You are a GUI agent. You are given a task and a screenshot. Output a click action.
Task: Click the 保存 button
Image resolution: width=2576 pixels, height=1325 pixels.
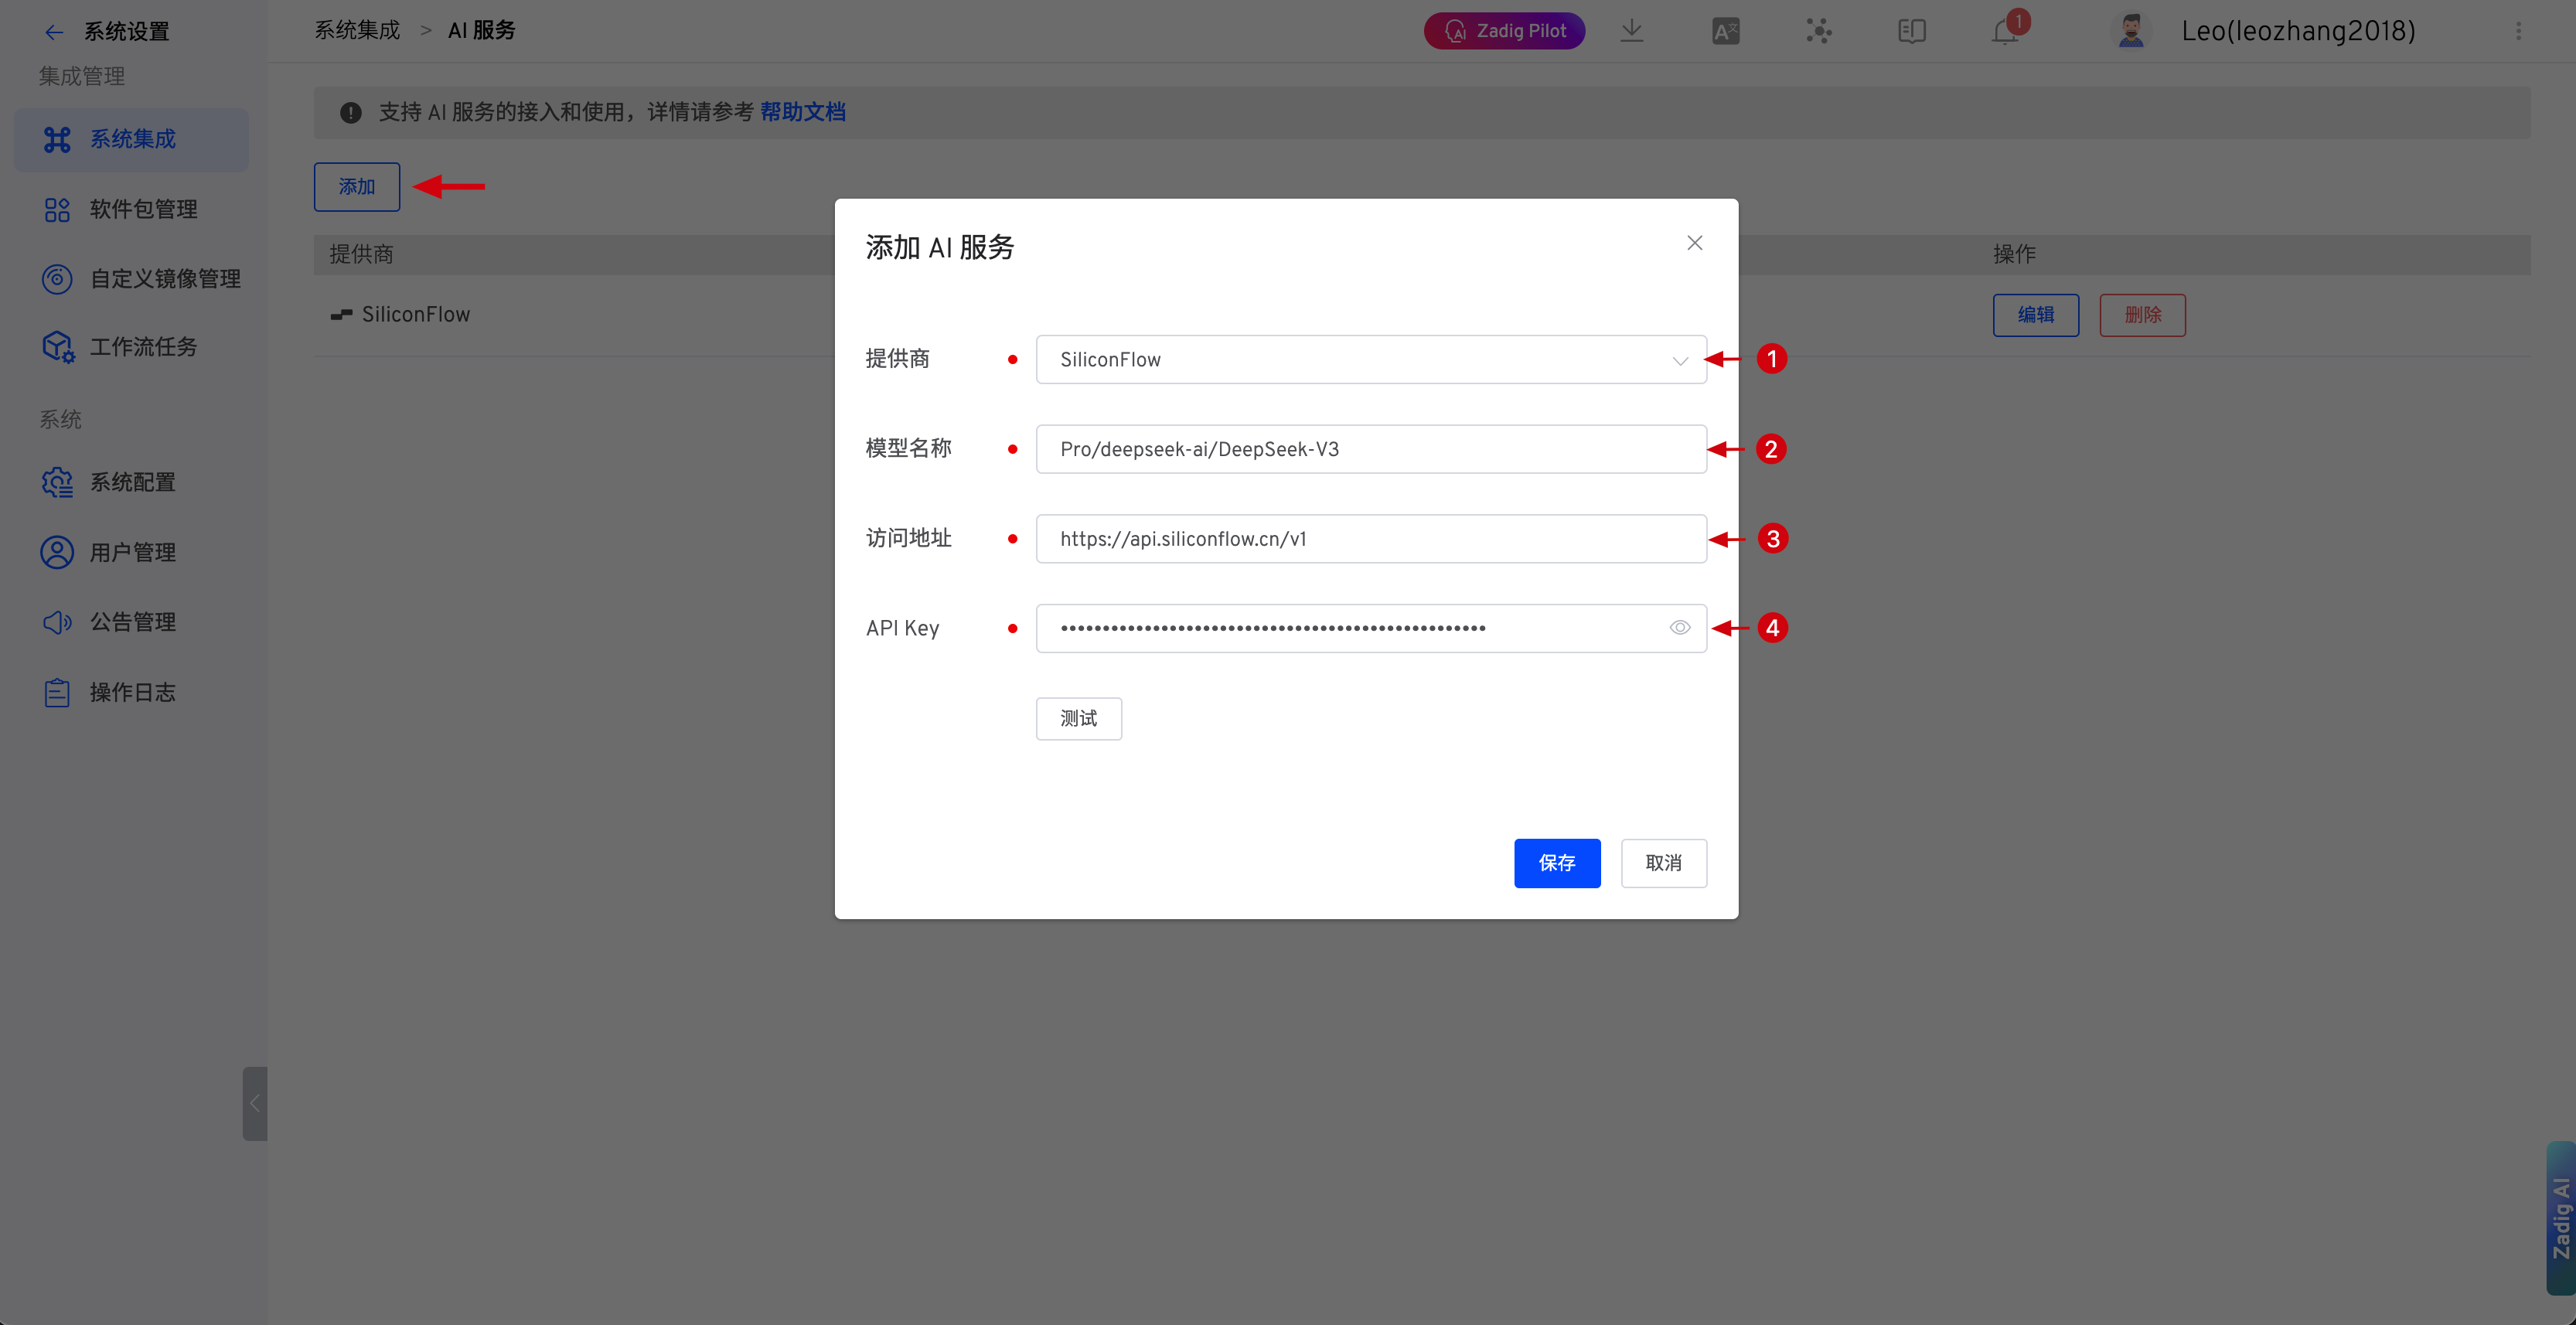pyautogui.click(x=1556, y=863)
